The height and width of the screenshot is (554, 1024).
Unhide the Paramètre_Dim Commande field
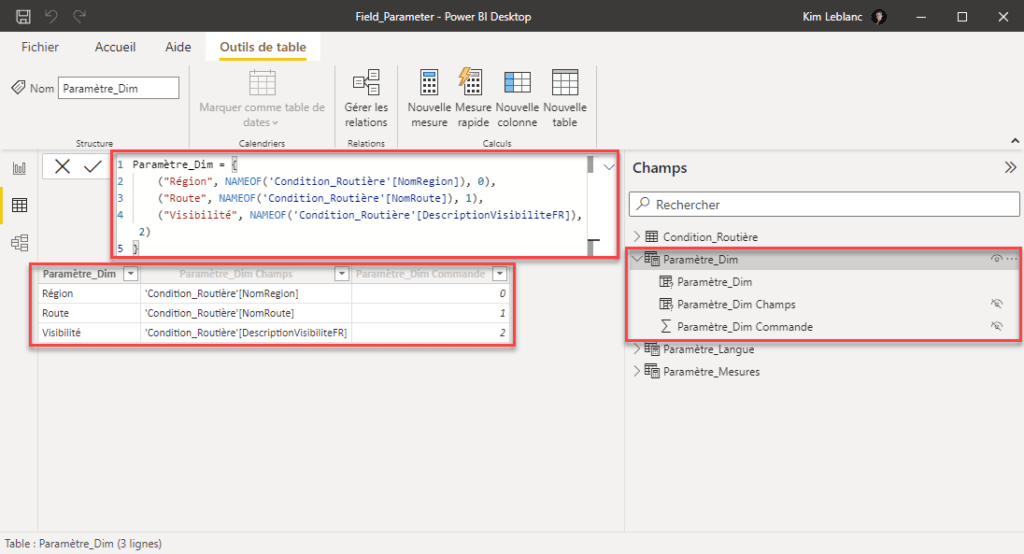(997, 325)
